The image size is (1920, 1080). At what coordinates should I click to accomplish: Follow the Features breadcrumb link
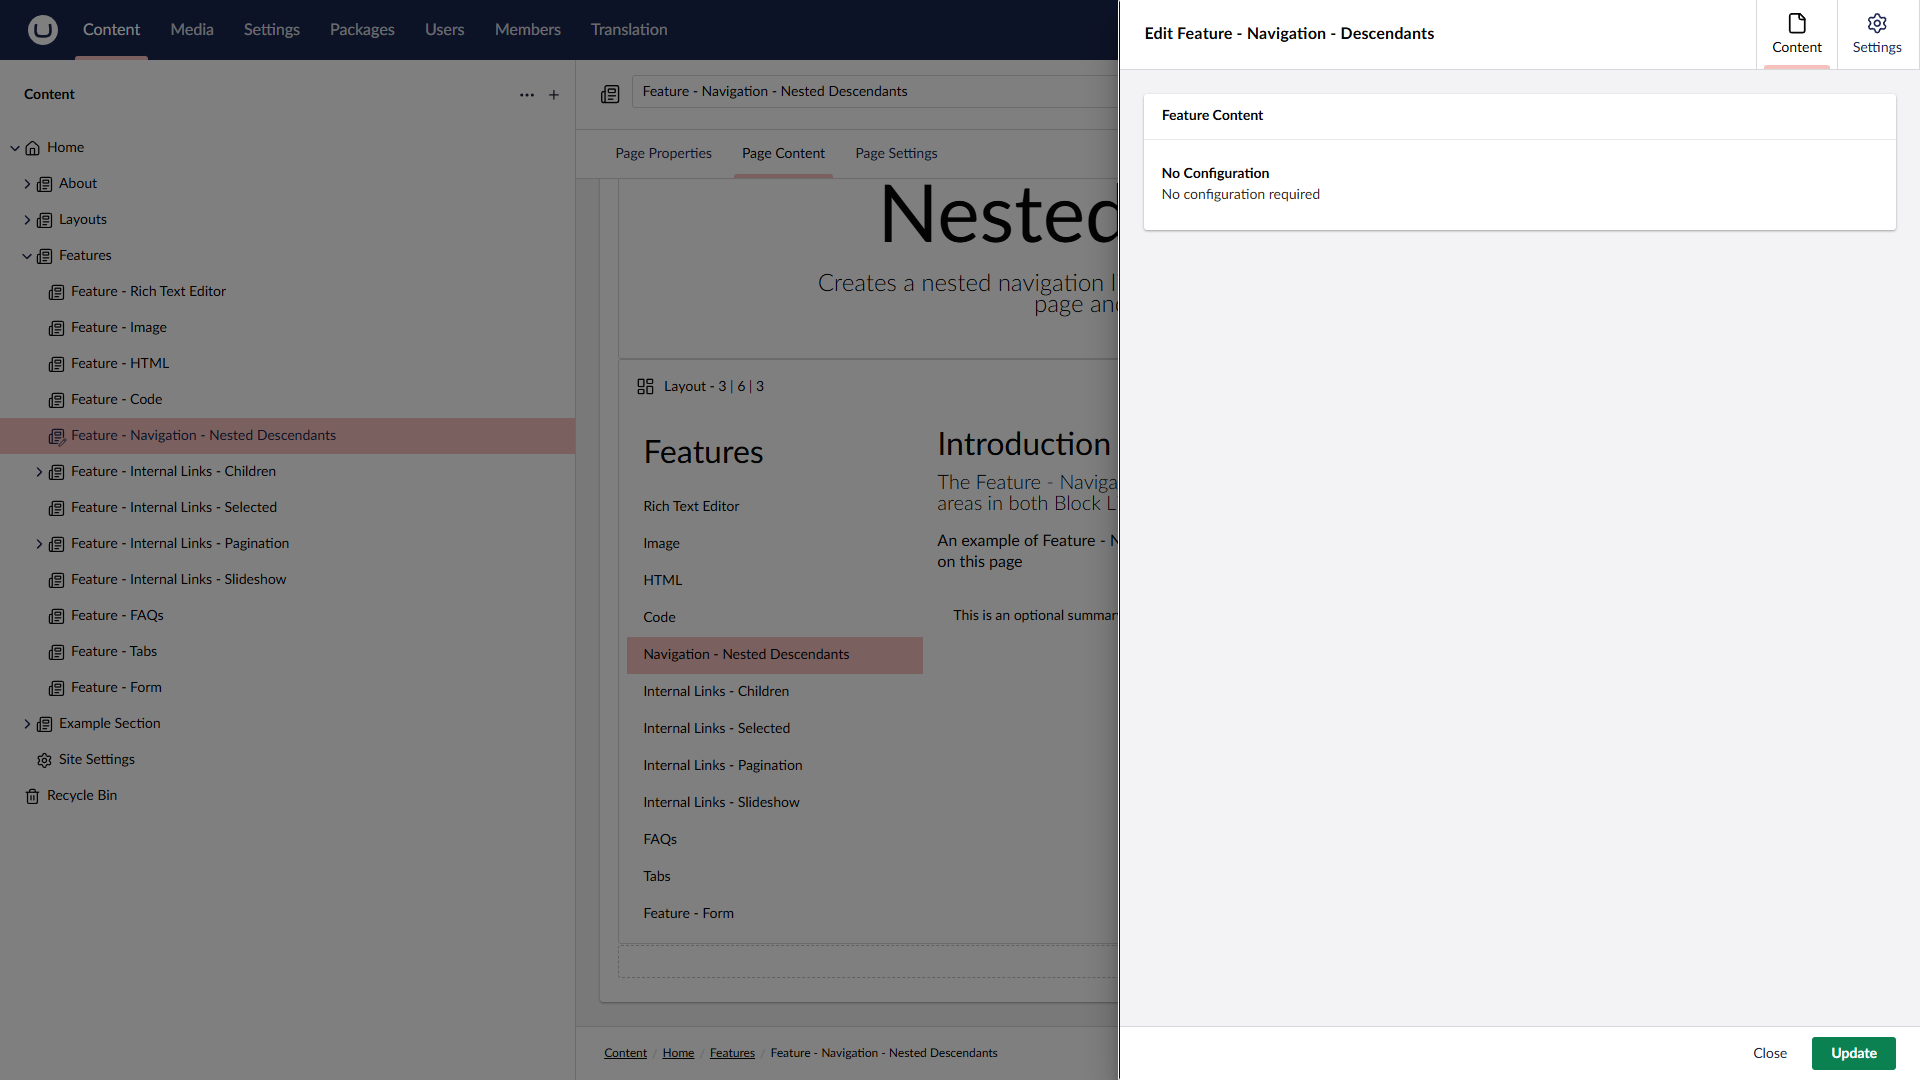[732, 1053]
